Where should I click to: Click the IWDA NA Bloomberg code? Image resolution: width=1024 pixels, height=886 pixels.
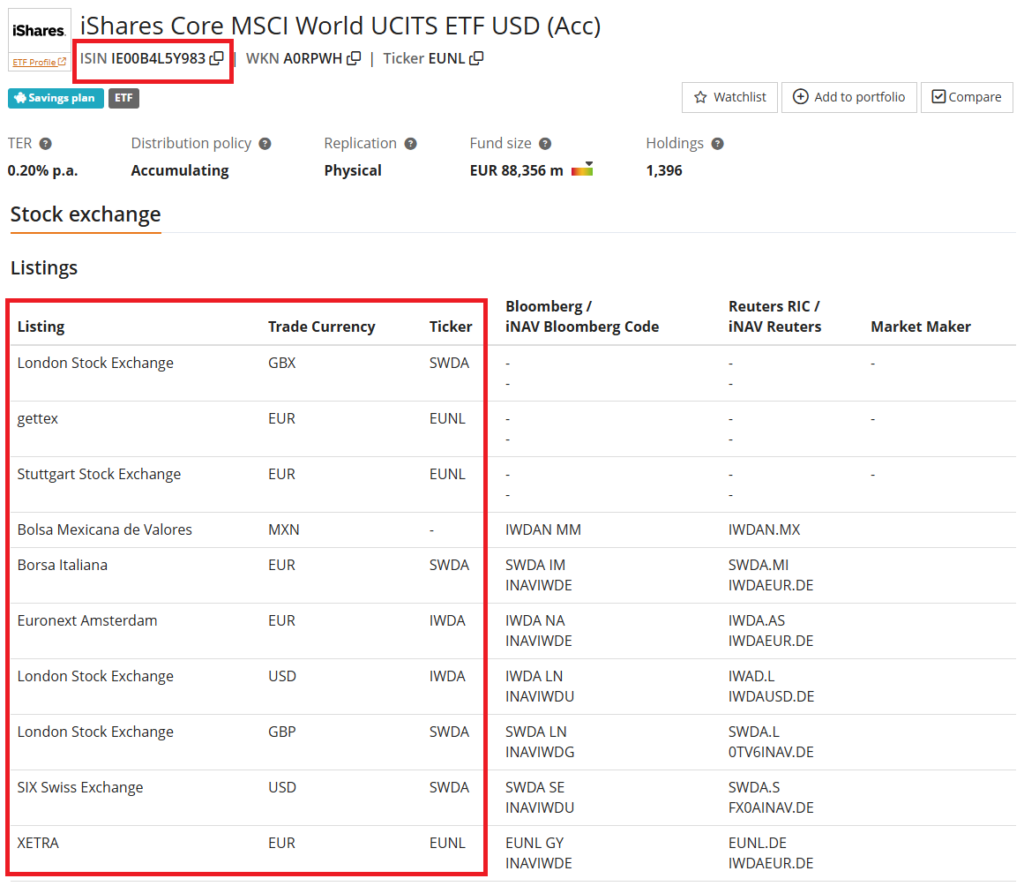point(535,620)
